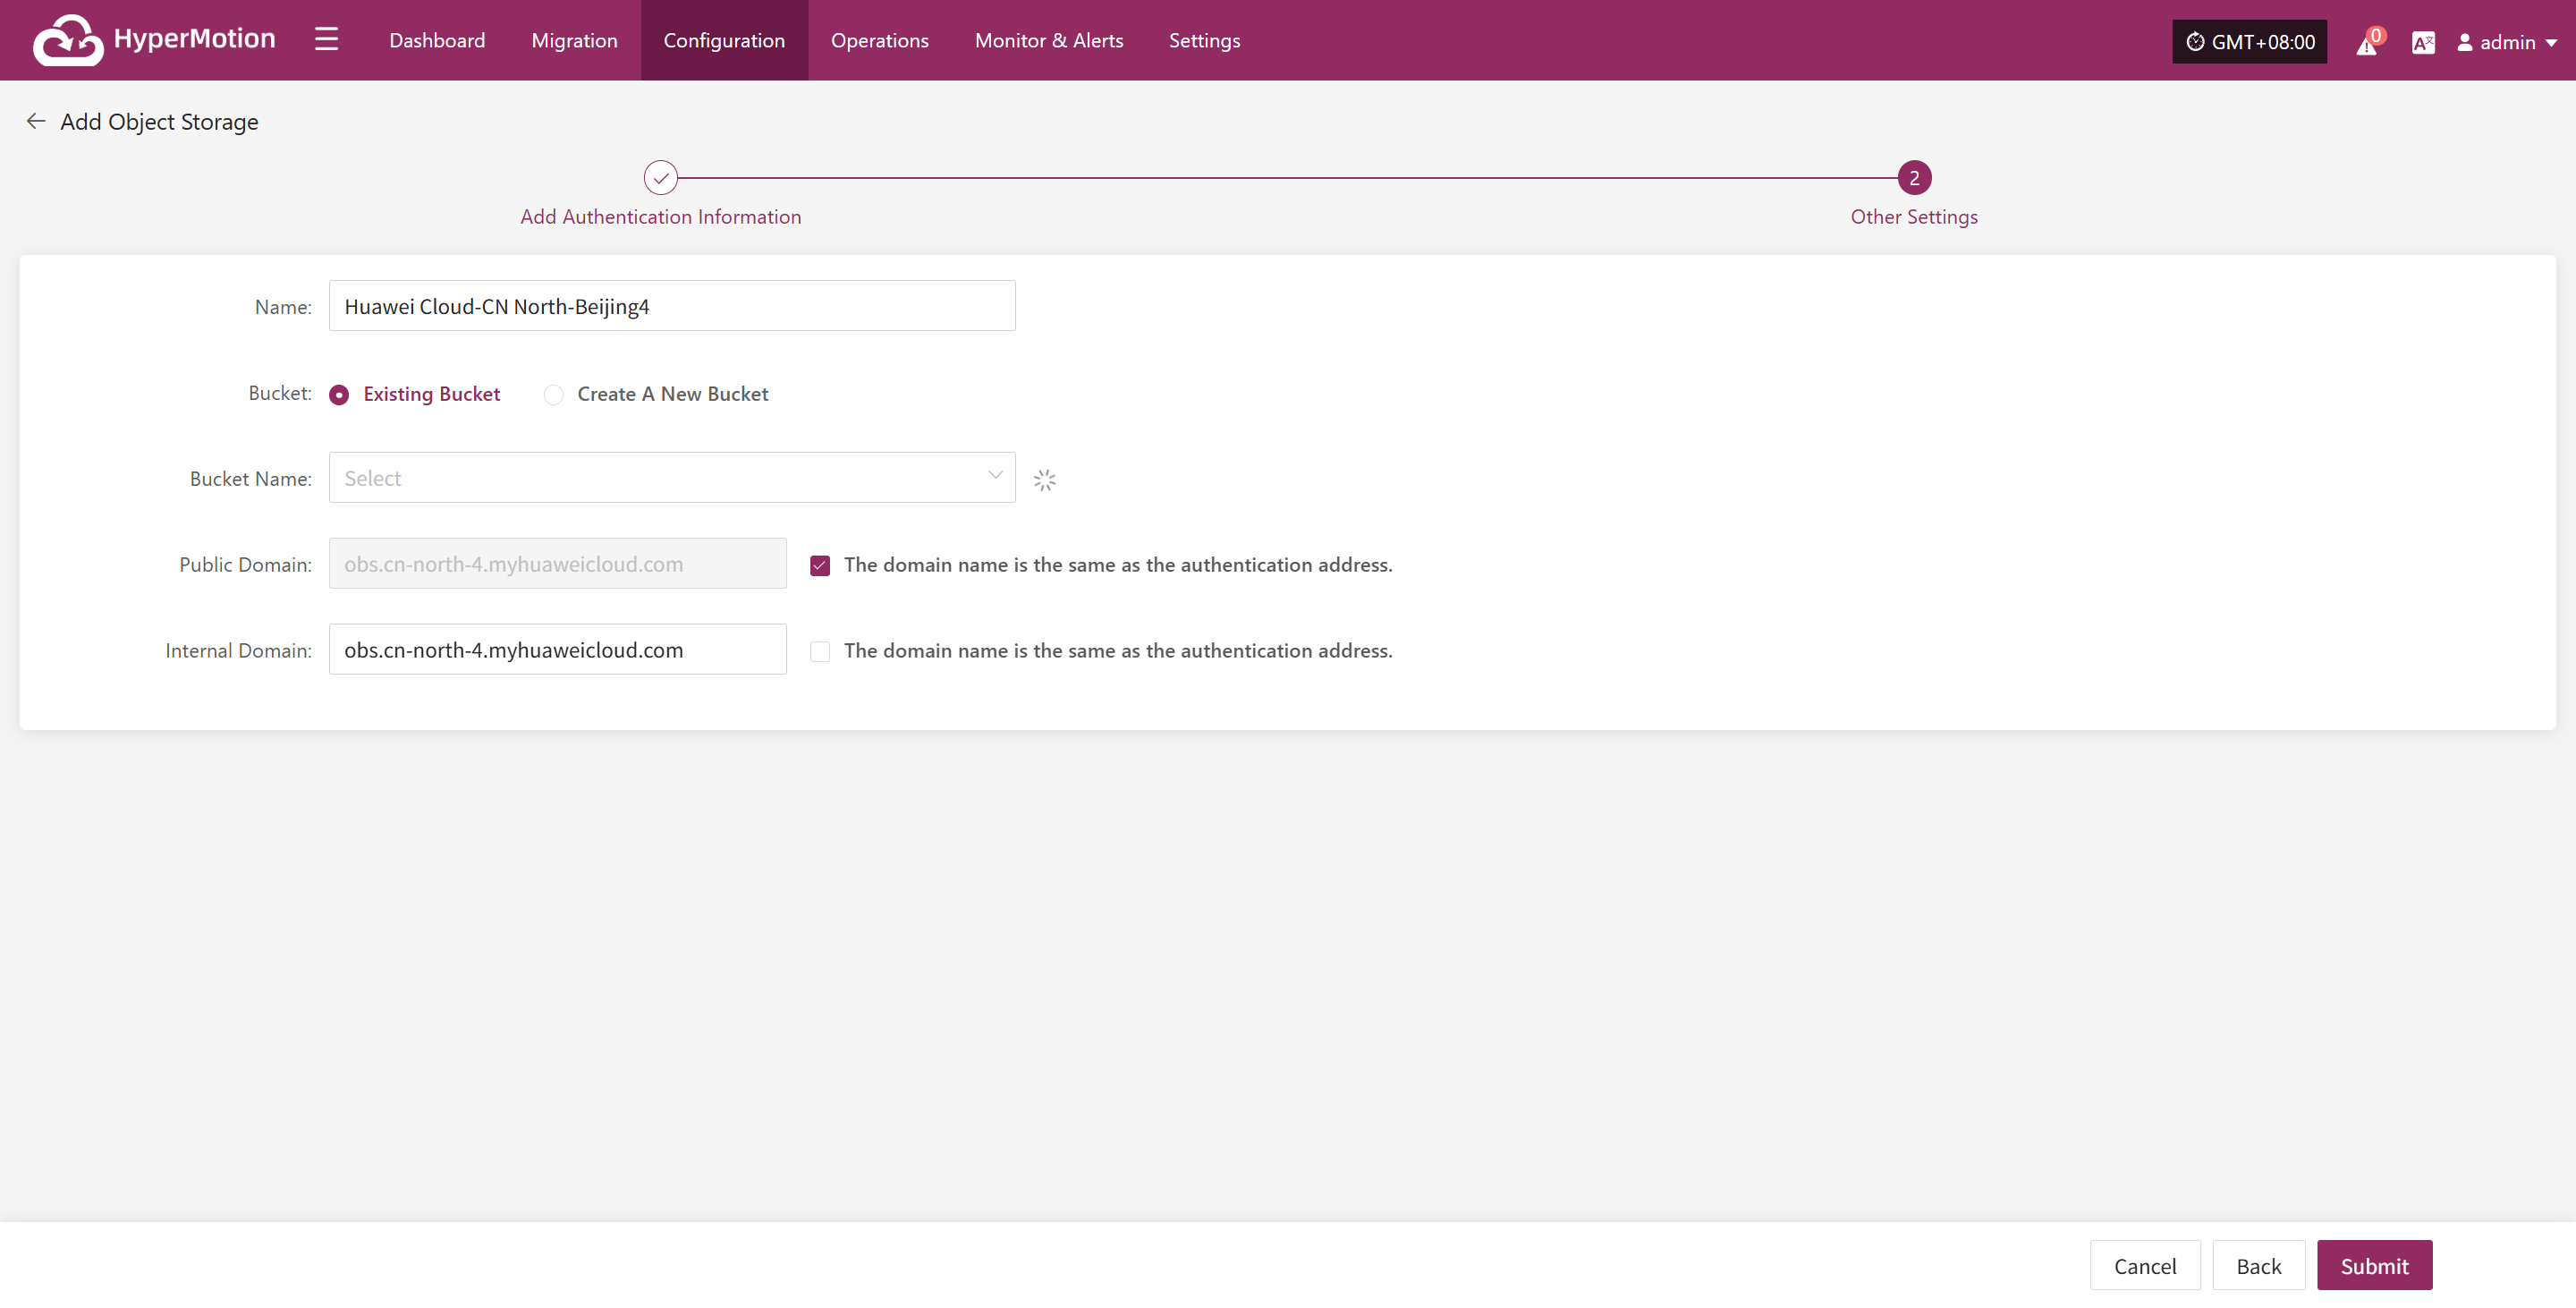Click the refresh spinner next to Bucket Name
This screenshot has height=1308, width=2576.
click(x=1044, y=480)
